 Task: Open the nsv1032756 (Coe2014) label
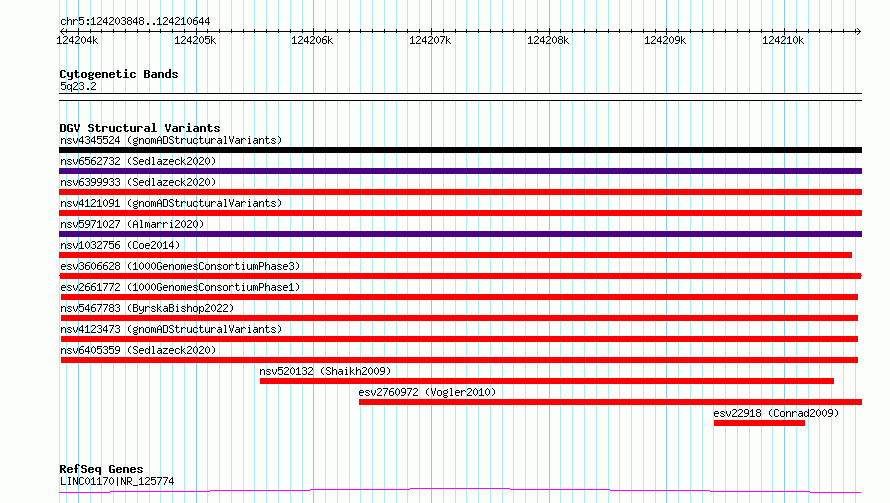point(120,245)
